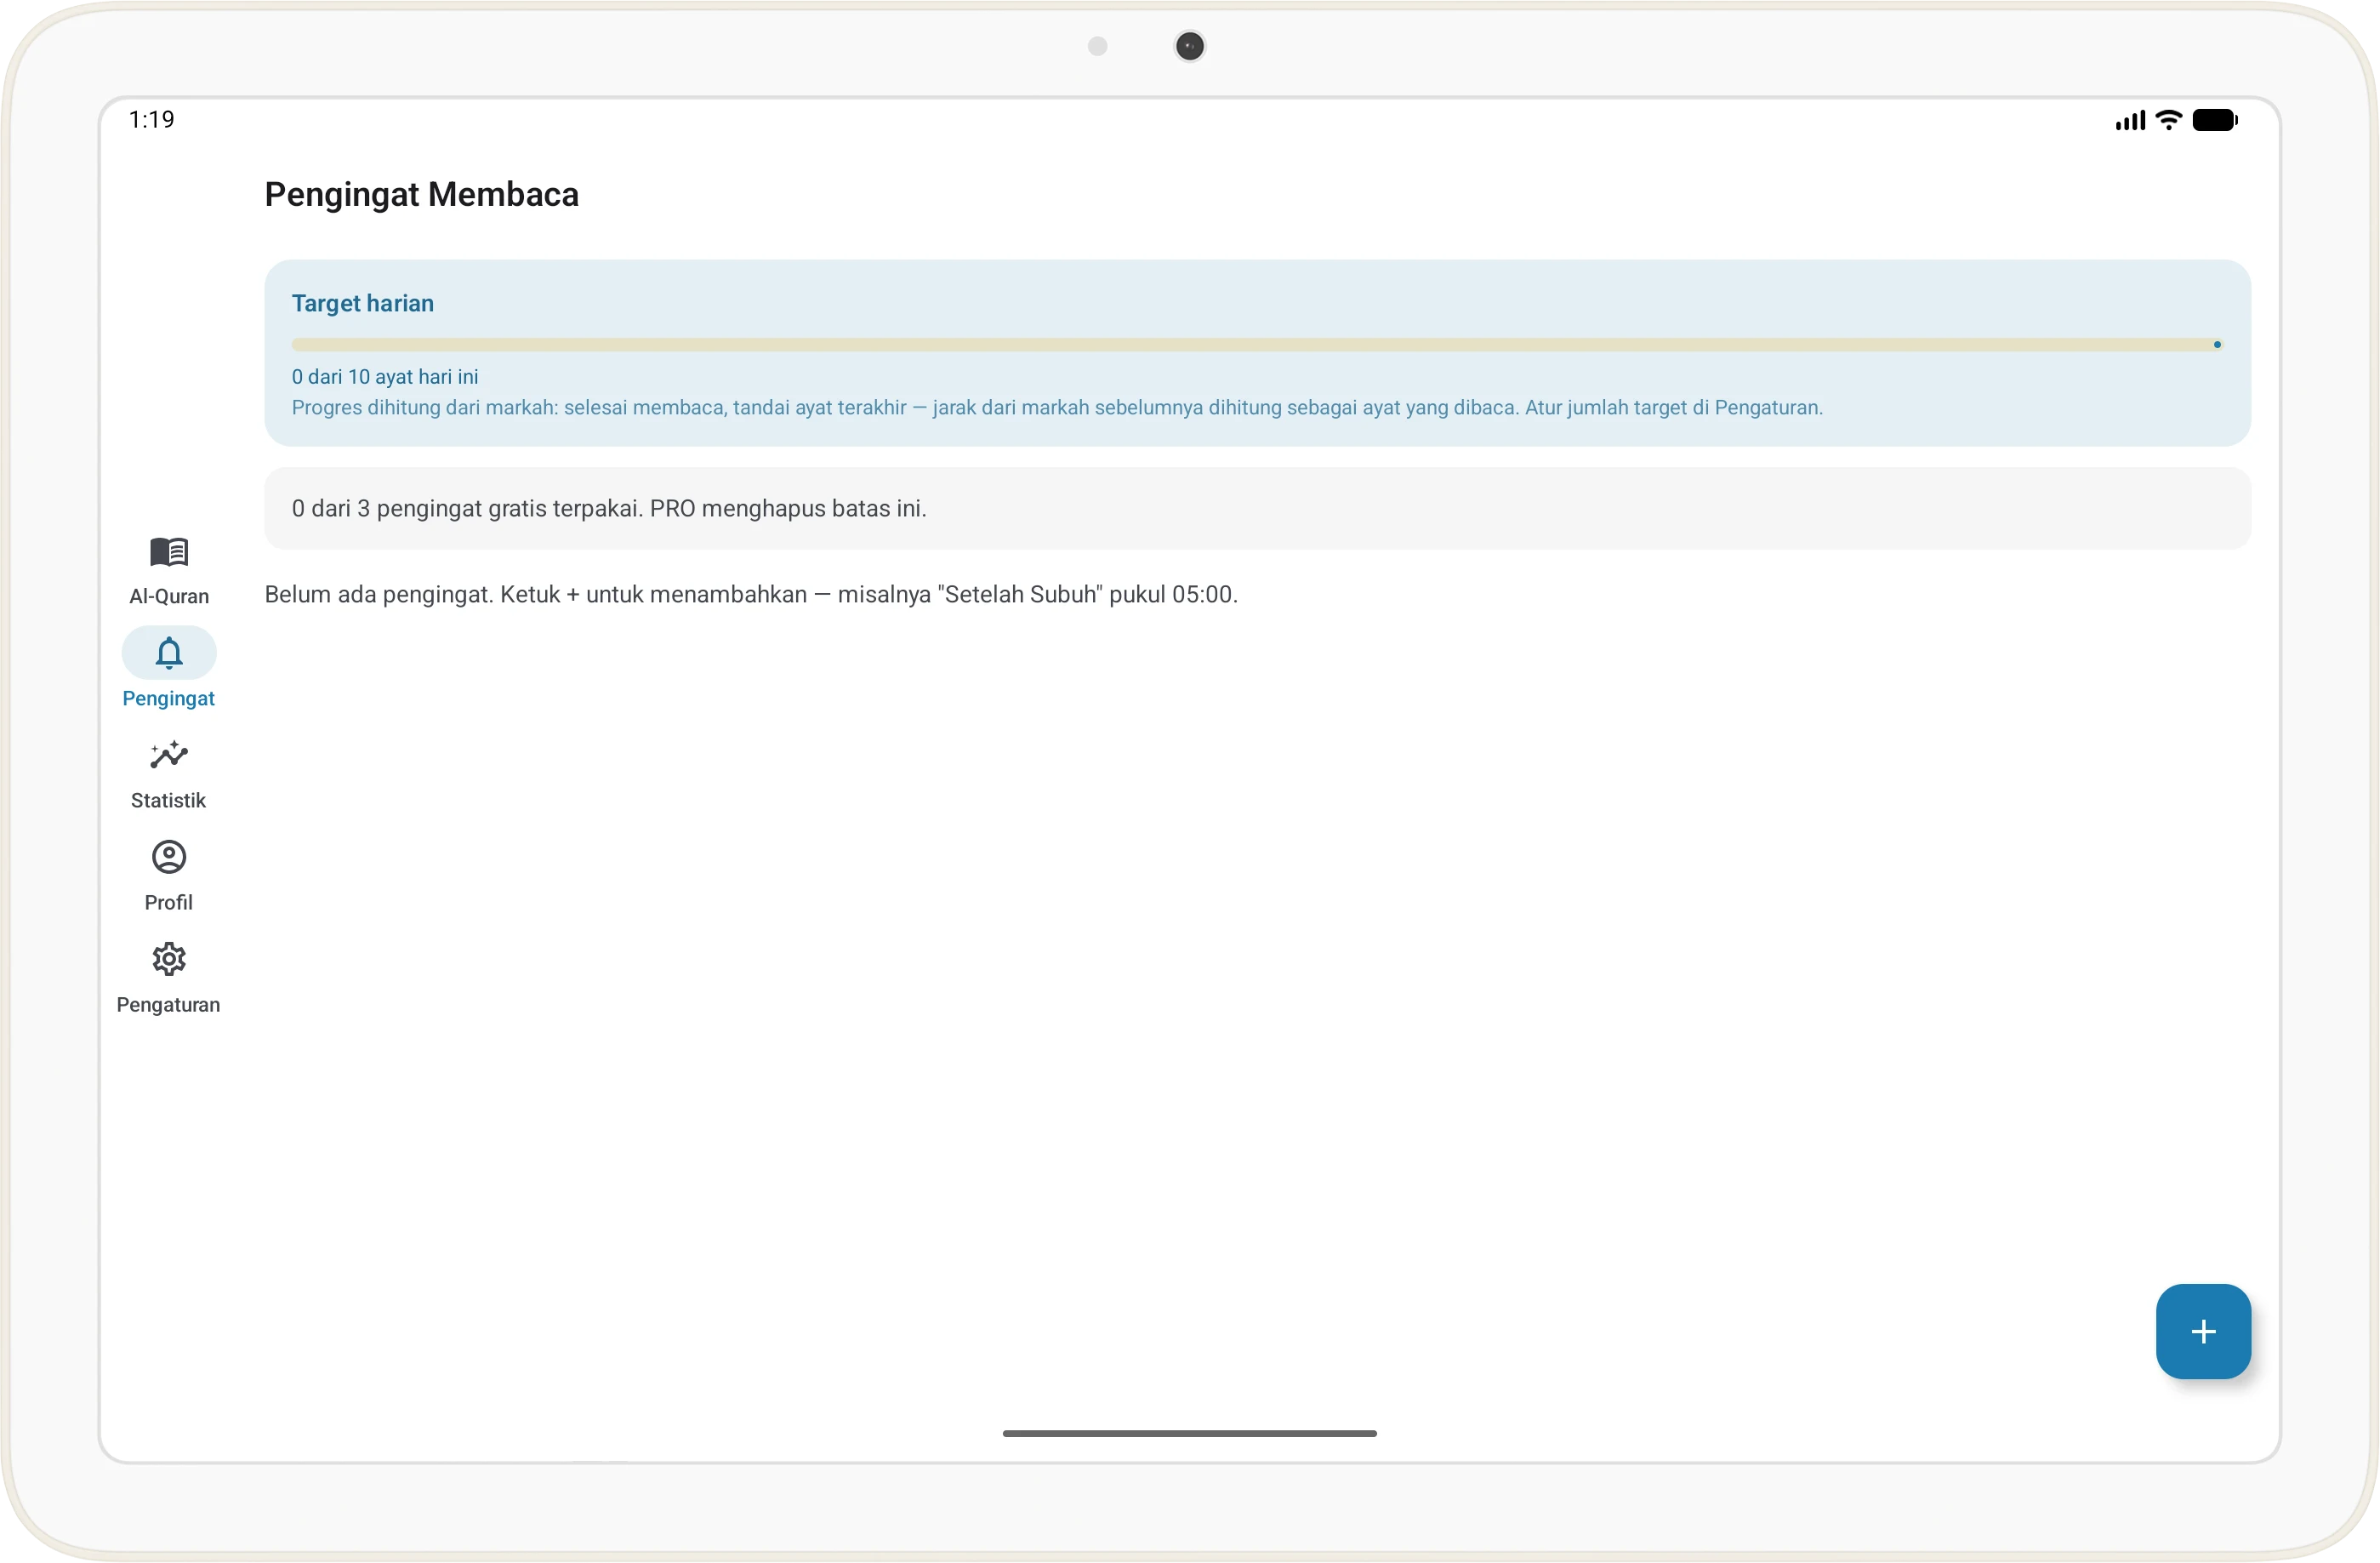Click the 'Pengingat Membaca' page title
Viewport: 2380px width, 1563px height.
pos(421,194)
